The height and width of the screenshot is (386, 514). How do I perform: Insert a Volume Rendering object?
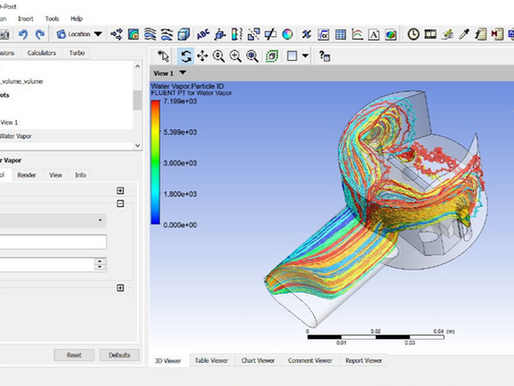click(x=183, y=34)
